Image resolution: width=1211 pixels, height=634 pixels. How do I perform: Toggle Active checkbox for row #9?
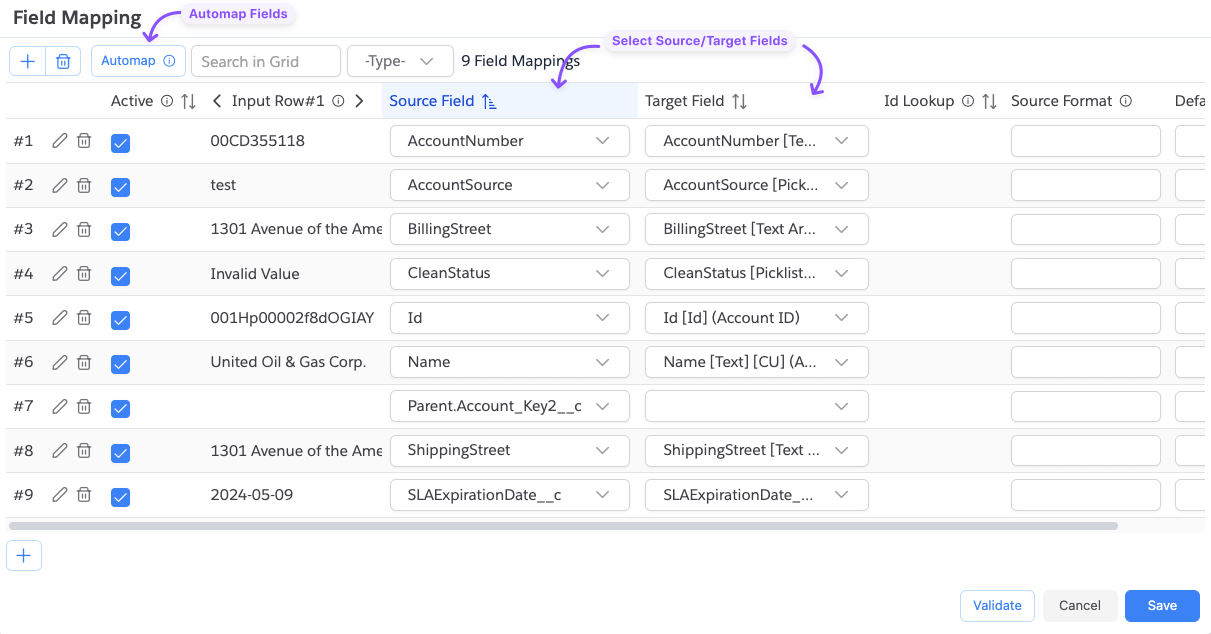pos(121,497)
